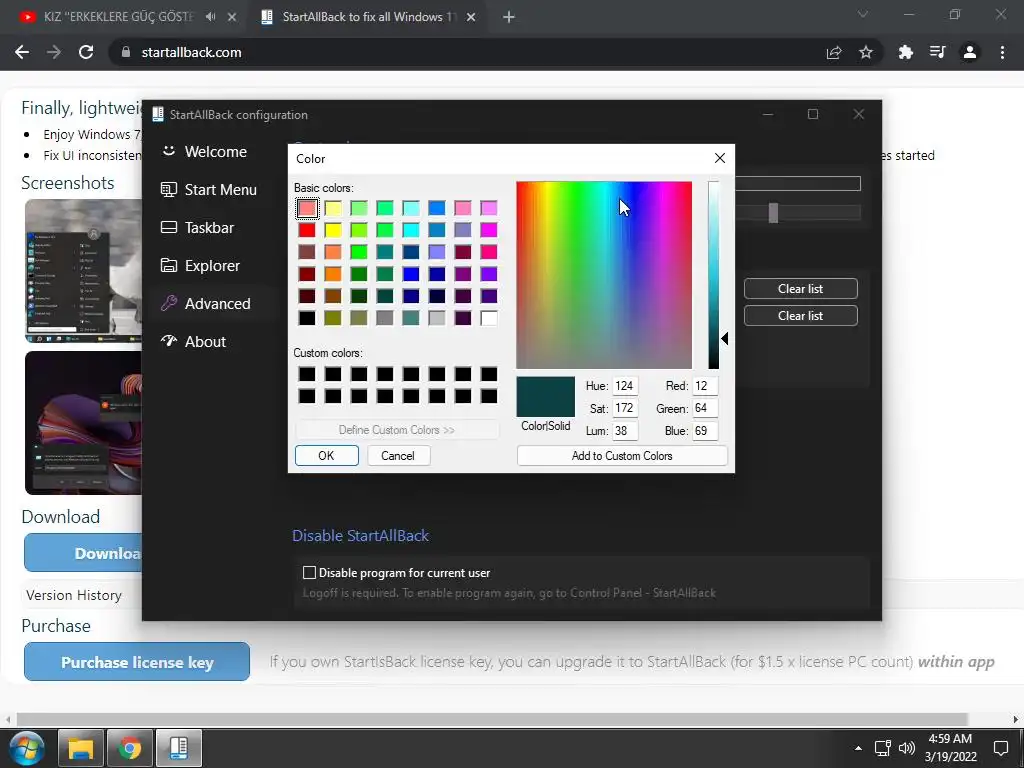Open the network icon in tray
The height and width of the screenshot is (768, 1024).
pyautogui.click(x=883, y=748)
